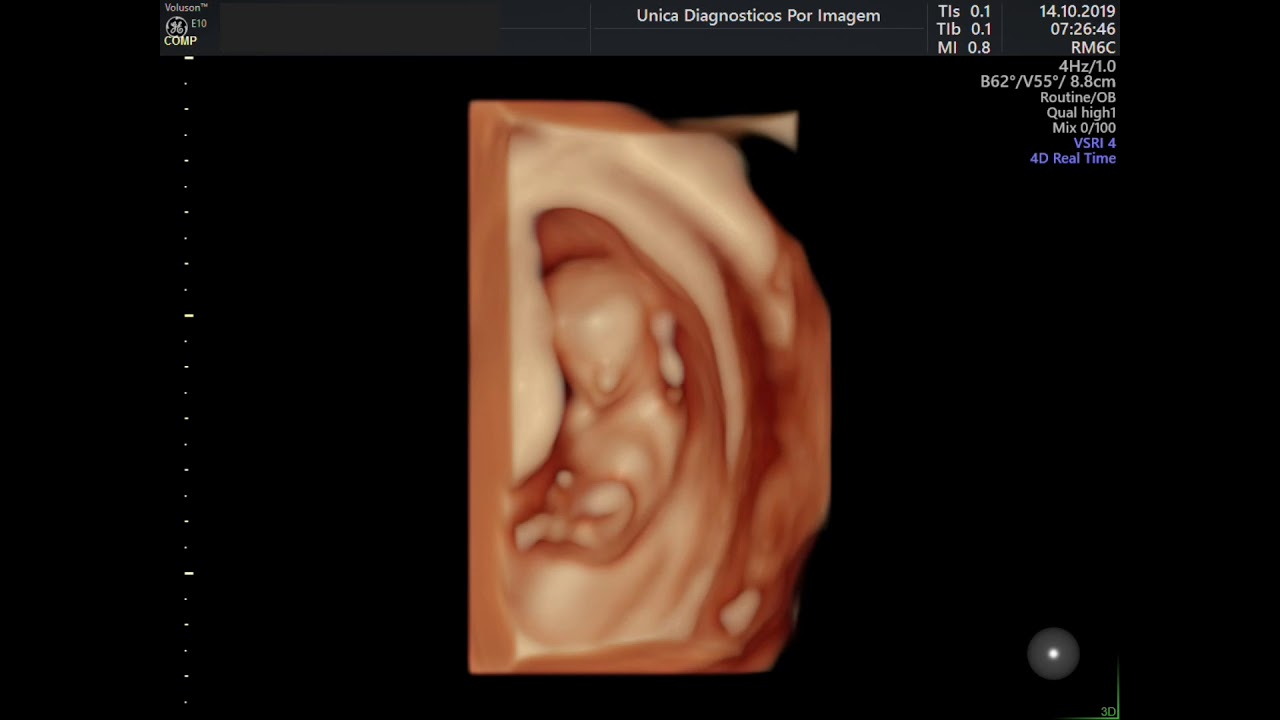Click the TIb 0.1 value
The height and width of the screenshot is (720, 1280).
point(964,30)
